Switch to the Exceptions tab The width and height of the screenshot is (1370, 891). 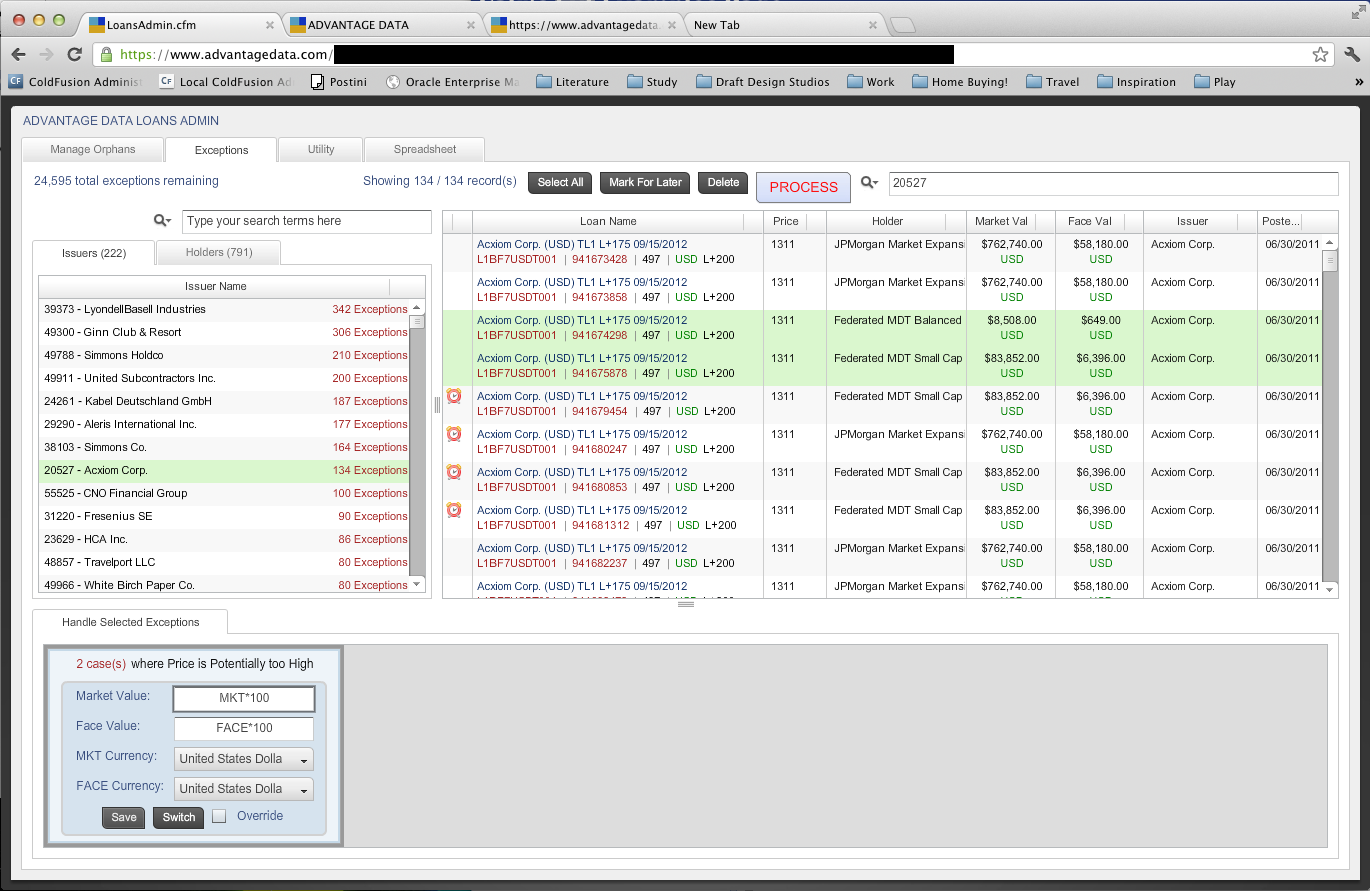pyautogui.click(x=222, y=150)
